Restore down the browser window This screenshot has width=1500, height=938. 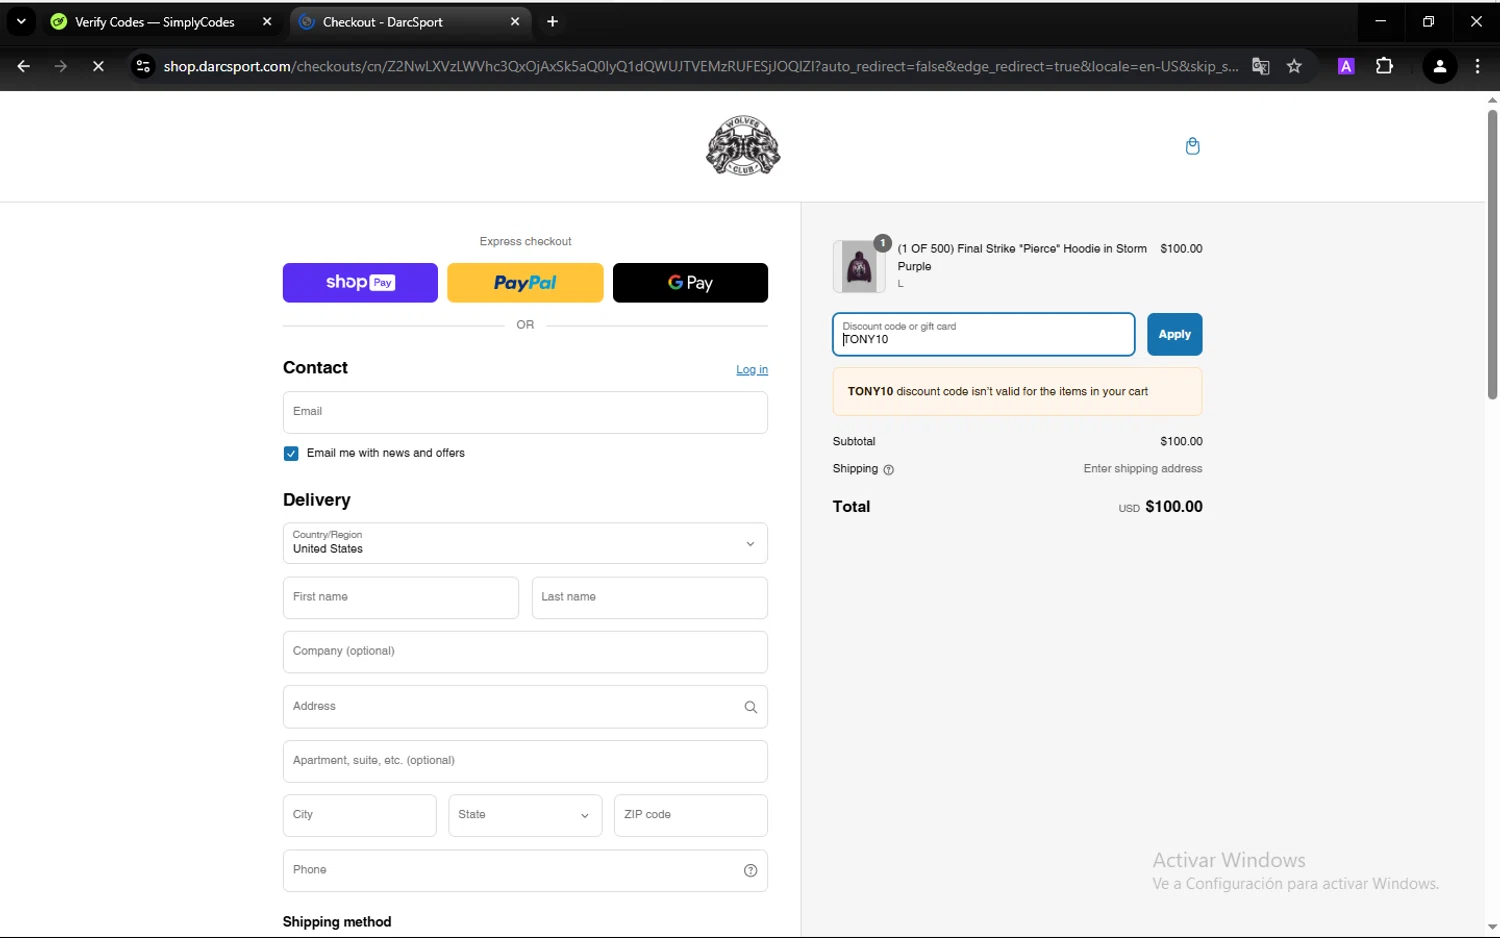[x=1428, y=21]
